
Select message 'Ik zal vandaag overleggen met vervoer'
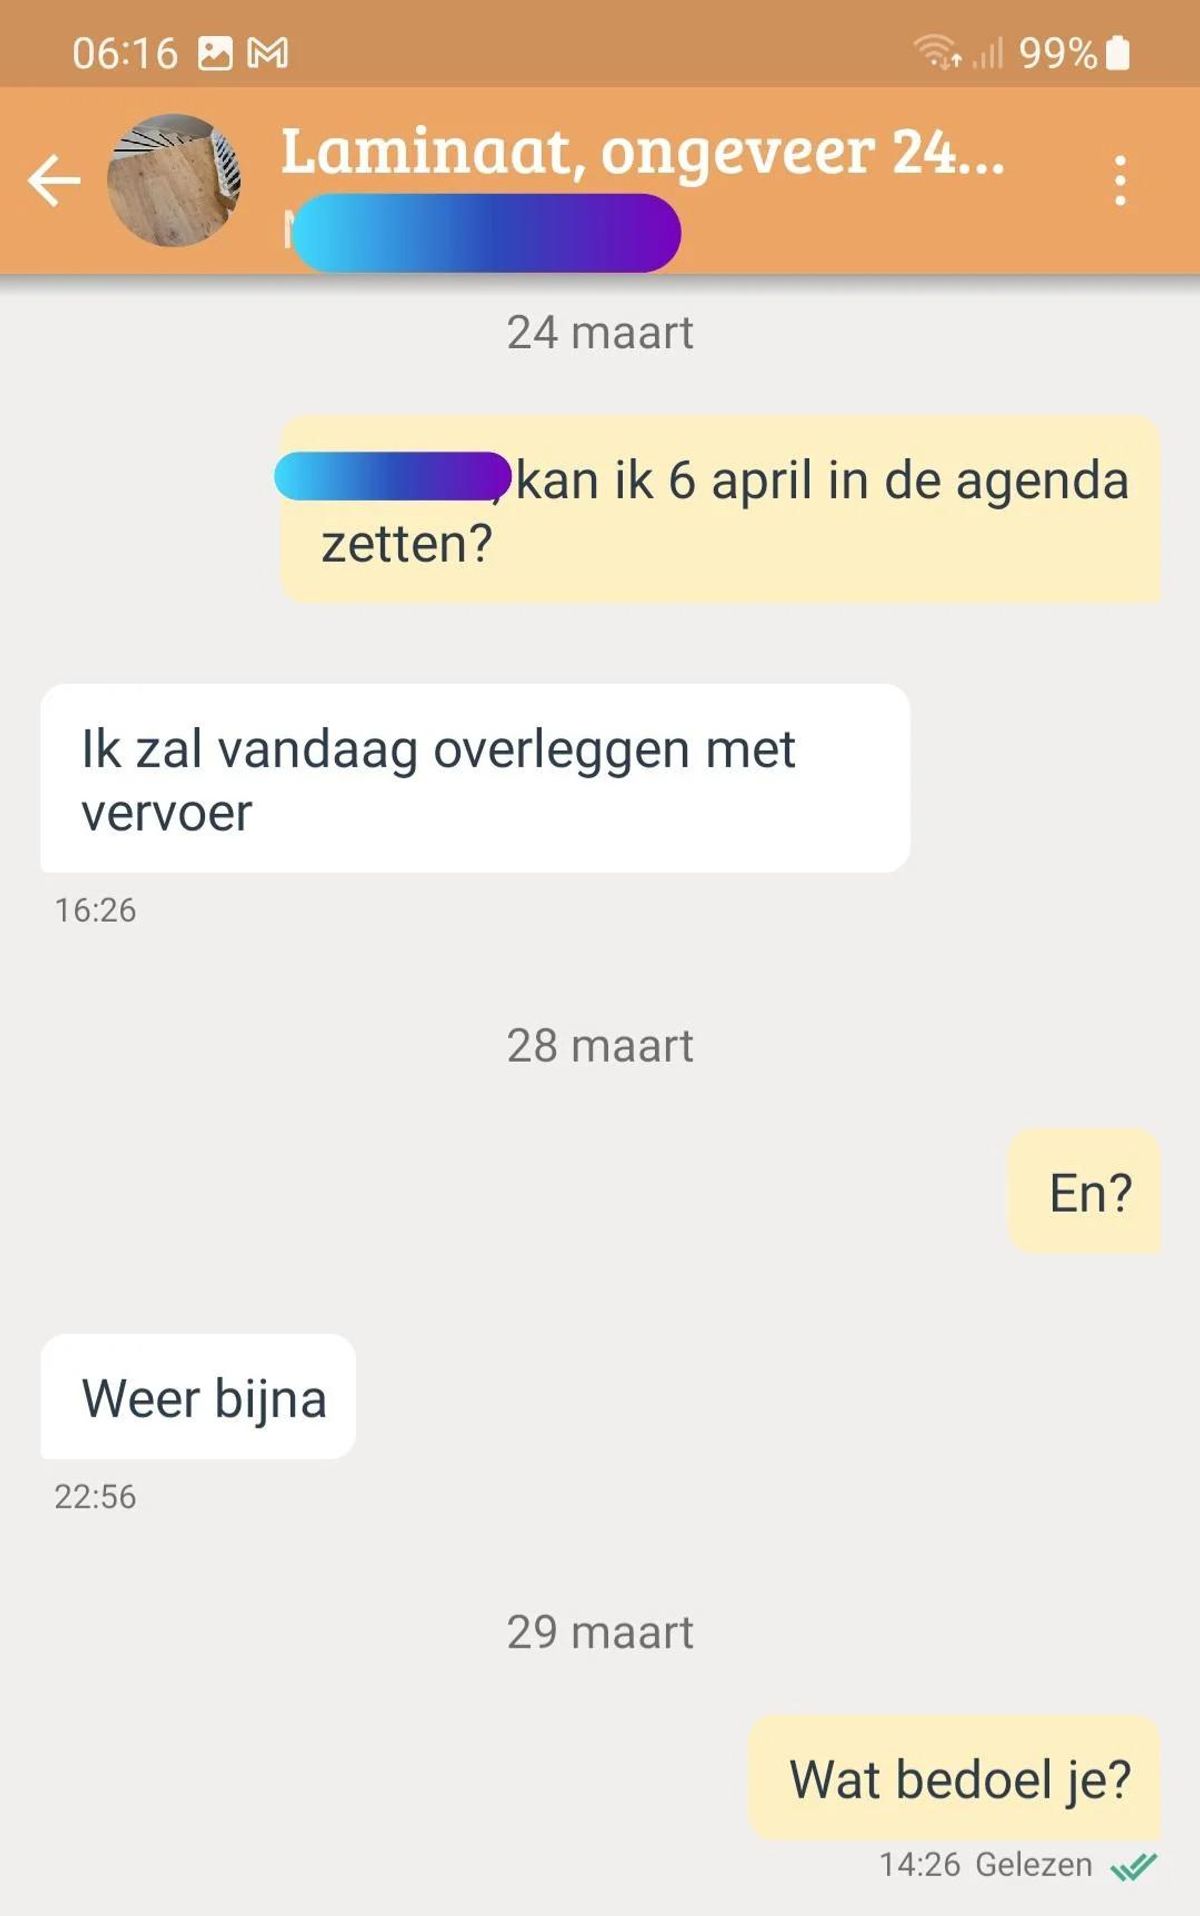[475, 778]
